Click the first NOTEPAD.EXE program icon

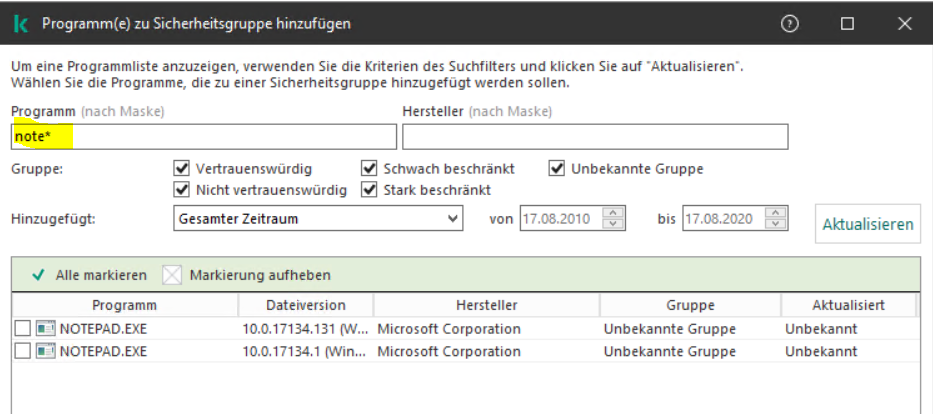45,329
